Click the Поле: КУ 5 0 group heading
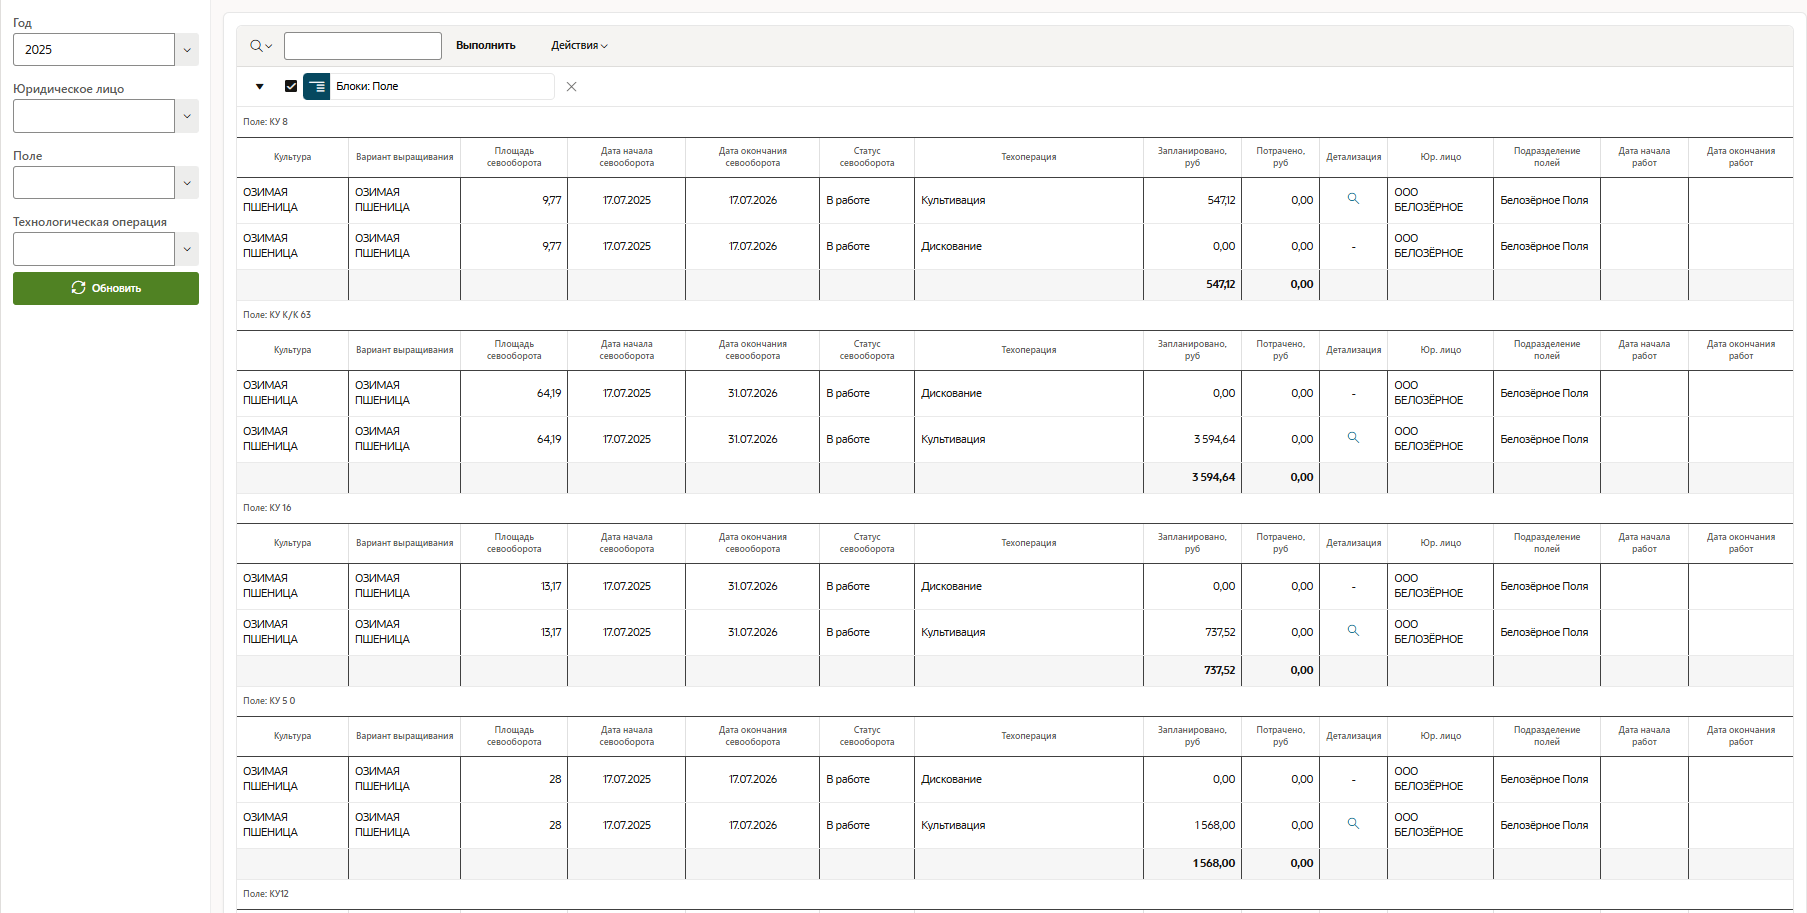Screen dimensions: 1807x913 coord(269,701)
